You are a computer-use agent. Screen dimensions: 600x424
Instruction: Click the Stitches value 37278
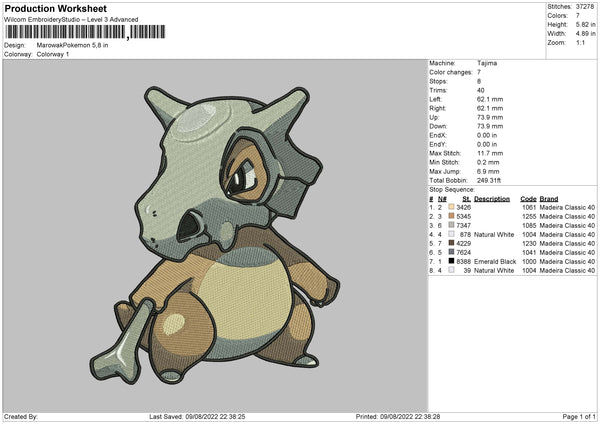(585, 7)
